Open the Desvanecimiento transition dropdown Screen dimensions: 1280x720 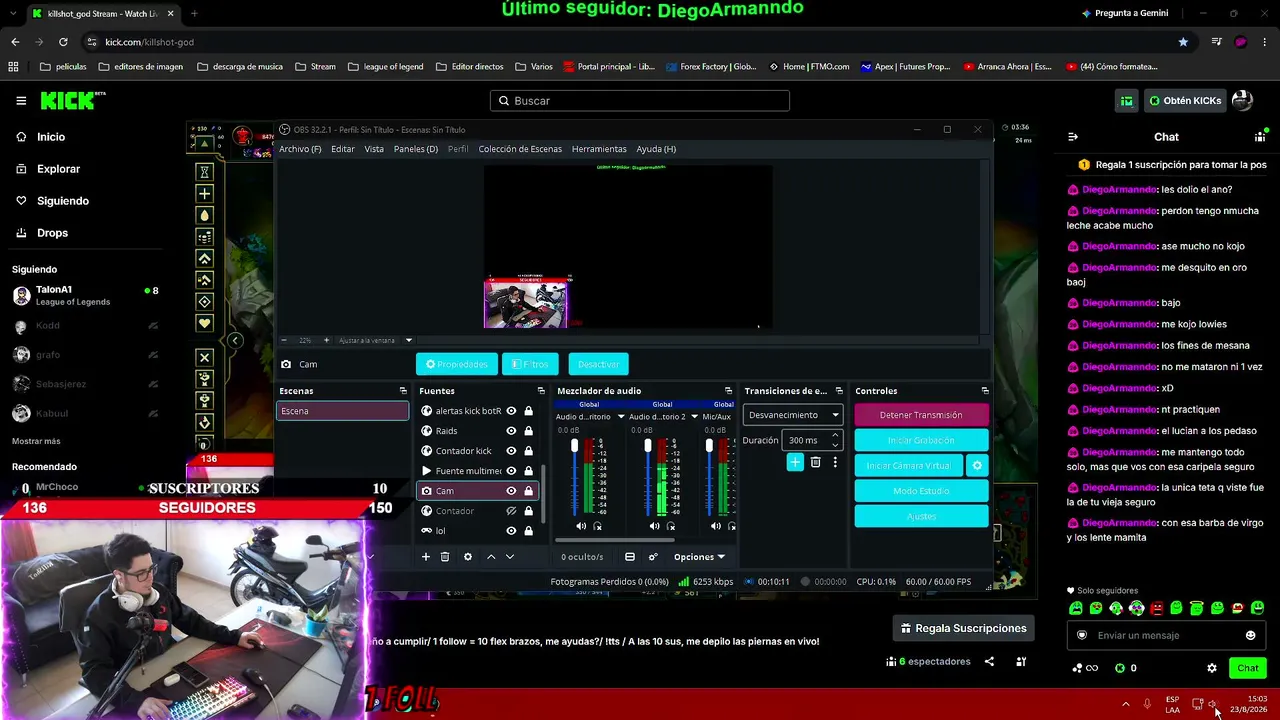(x=794, y=415)
